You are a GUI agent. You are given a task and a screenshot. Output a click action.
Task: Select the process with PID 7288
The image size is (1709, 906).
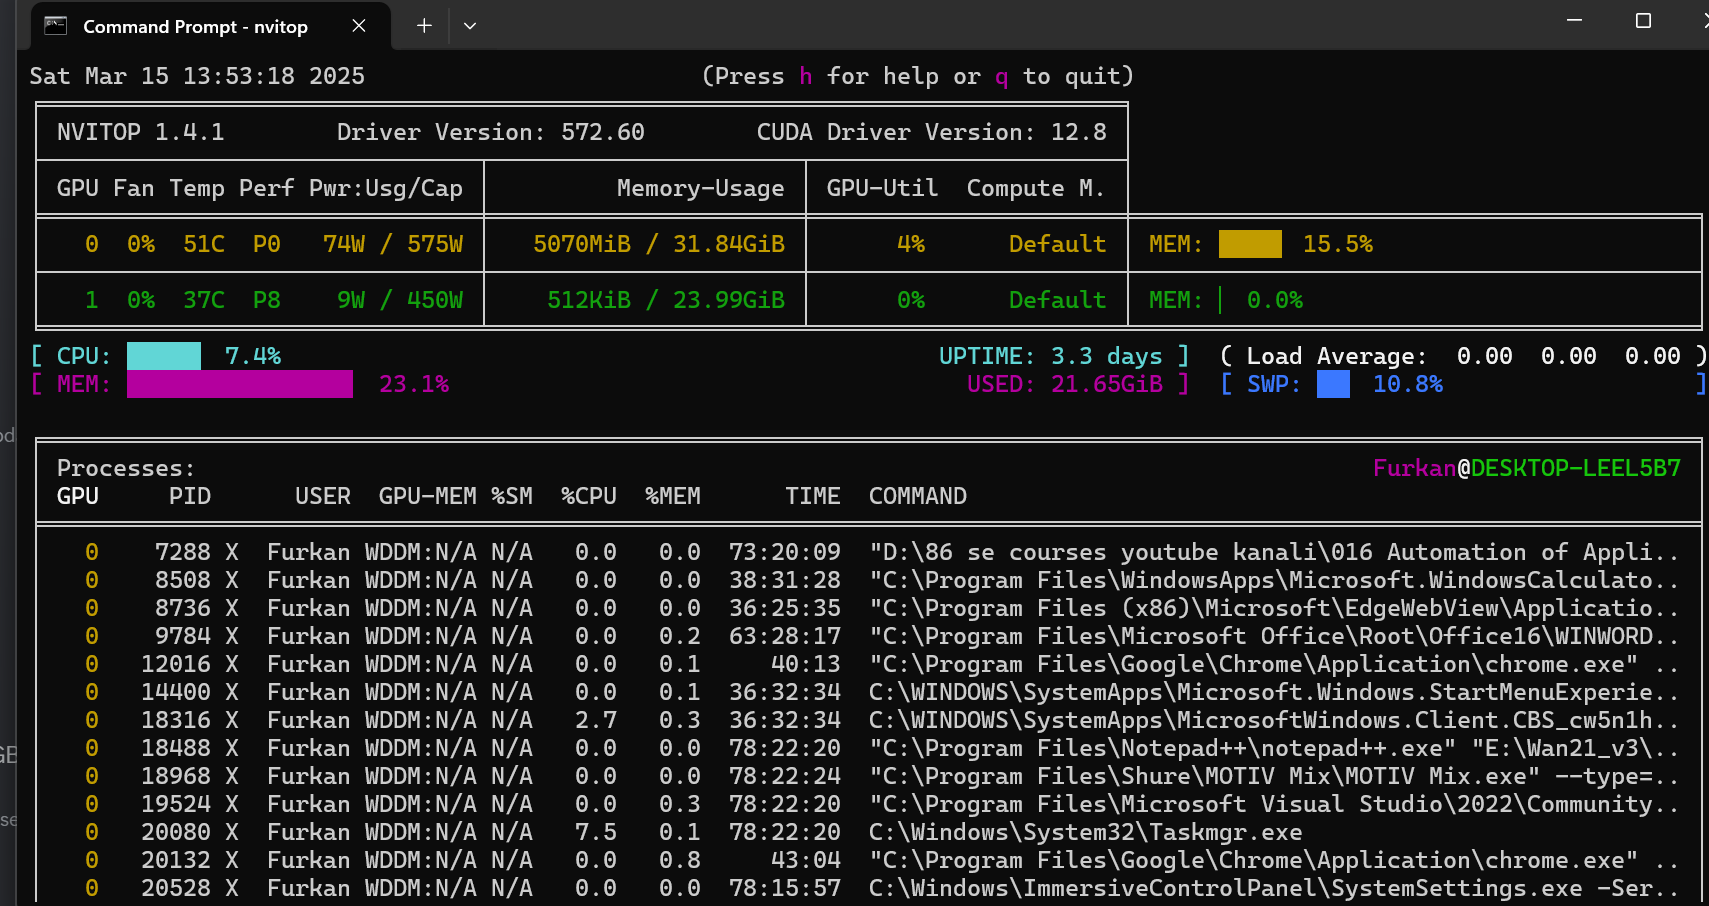(x=182, y=552)
